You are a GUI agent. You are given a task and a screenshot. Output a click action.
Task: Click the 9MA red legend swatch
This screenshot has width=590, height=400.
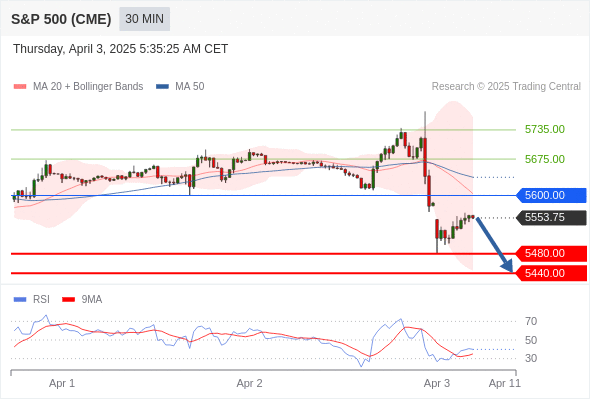tap(68, 300)
